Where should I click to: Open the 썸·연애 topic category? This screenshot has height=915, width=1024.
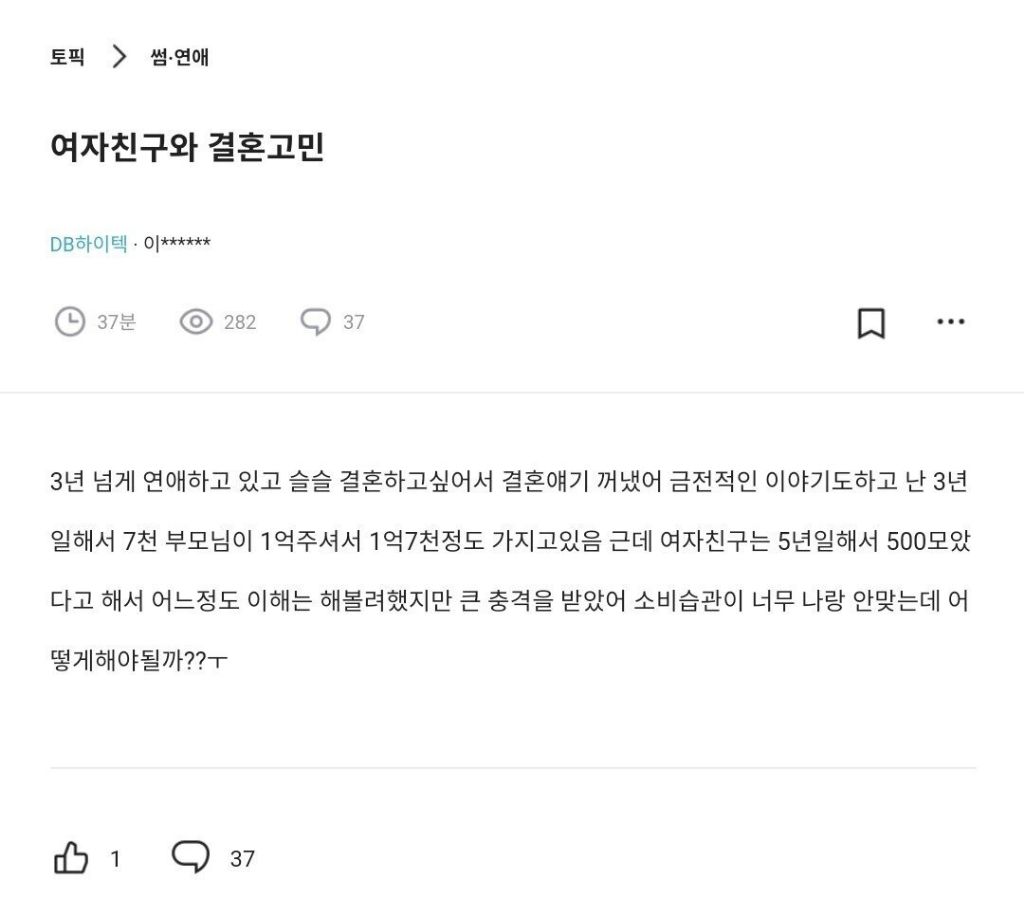click(x=180, y=57)
